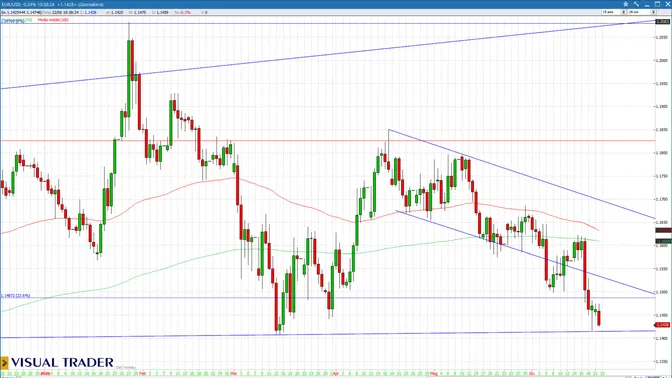
Task: Click the red current price tag 1.1428
Action: coord(663,325)
